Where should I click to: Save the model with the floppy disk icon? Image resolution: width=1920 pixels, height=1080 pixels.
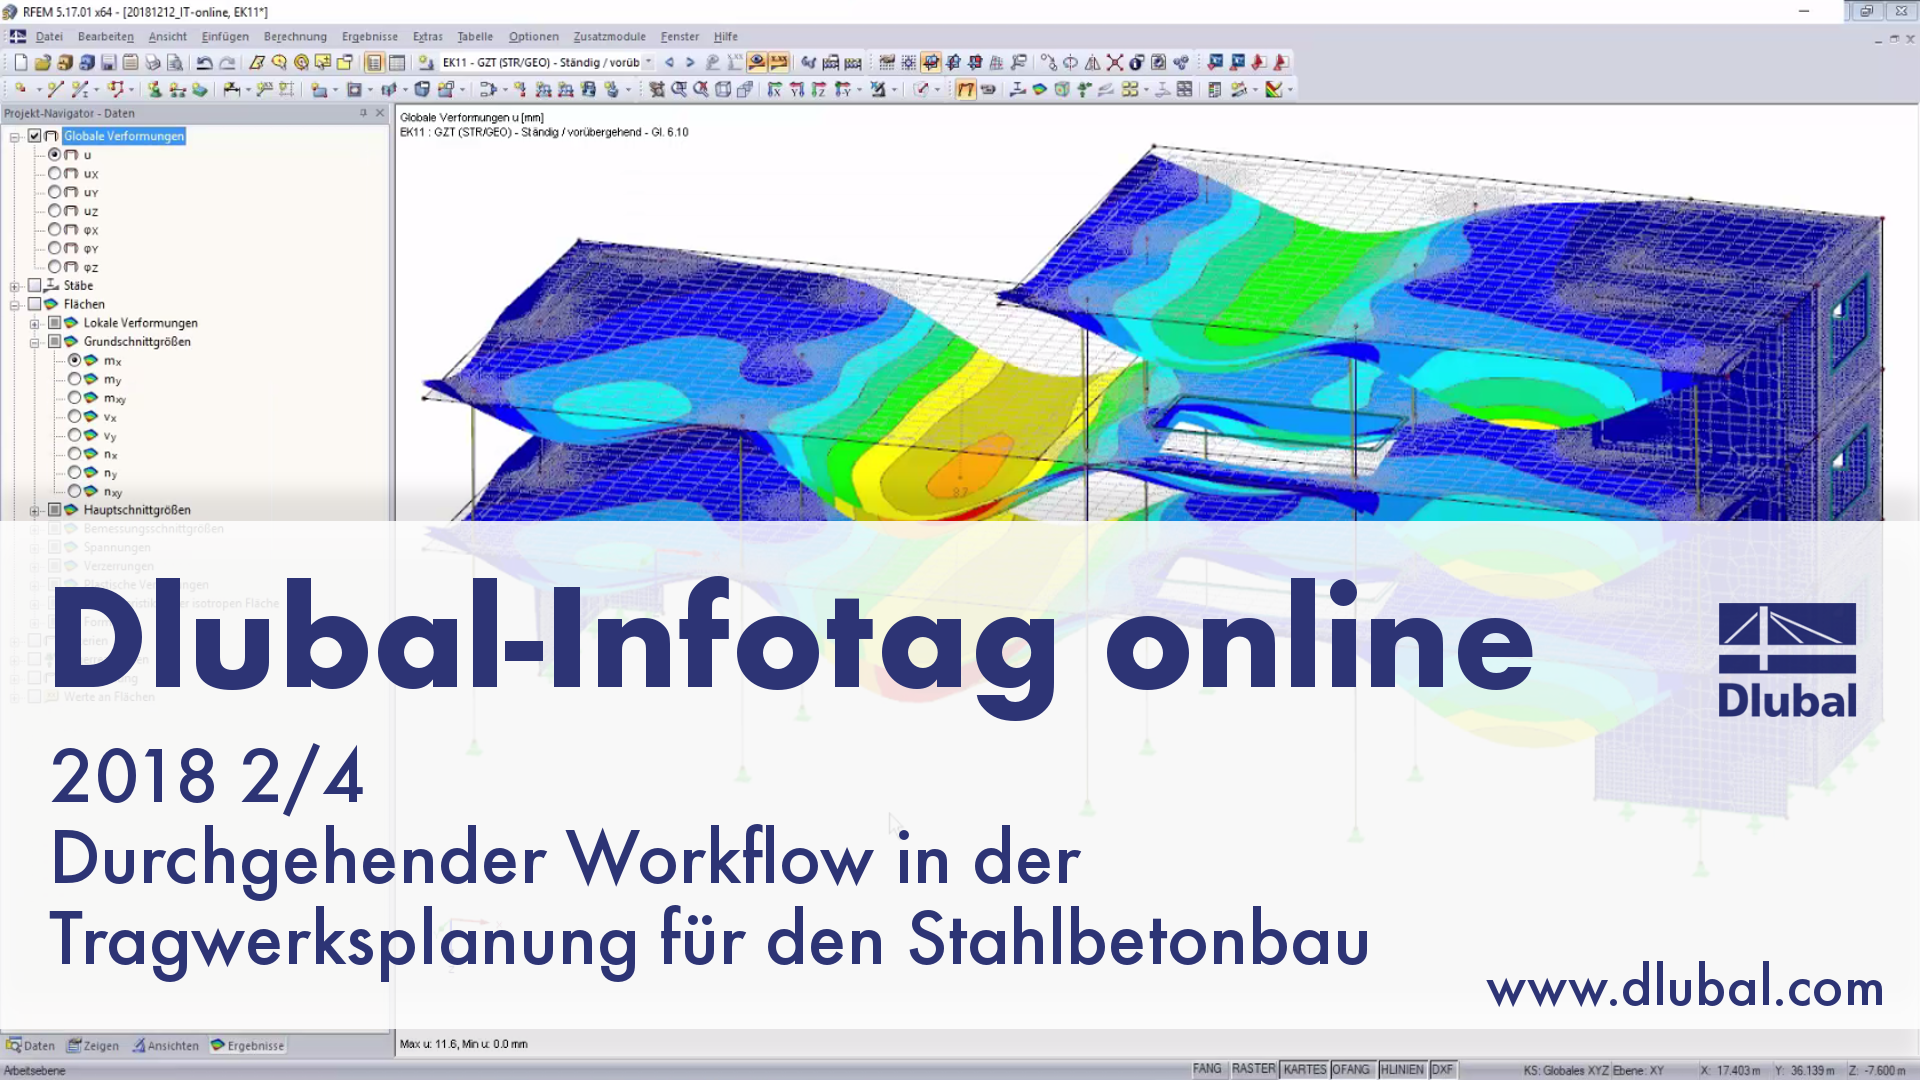109,62
